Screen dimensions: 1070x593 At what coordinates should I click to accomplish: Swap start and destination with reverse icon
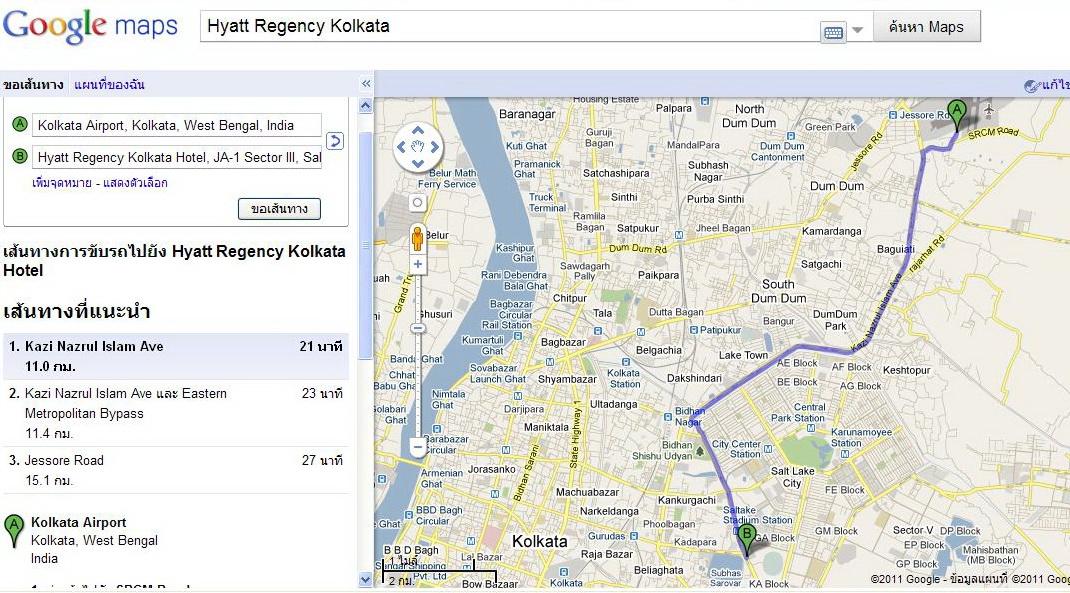(334, 141)
